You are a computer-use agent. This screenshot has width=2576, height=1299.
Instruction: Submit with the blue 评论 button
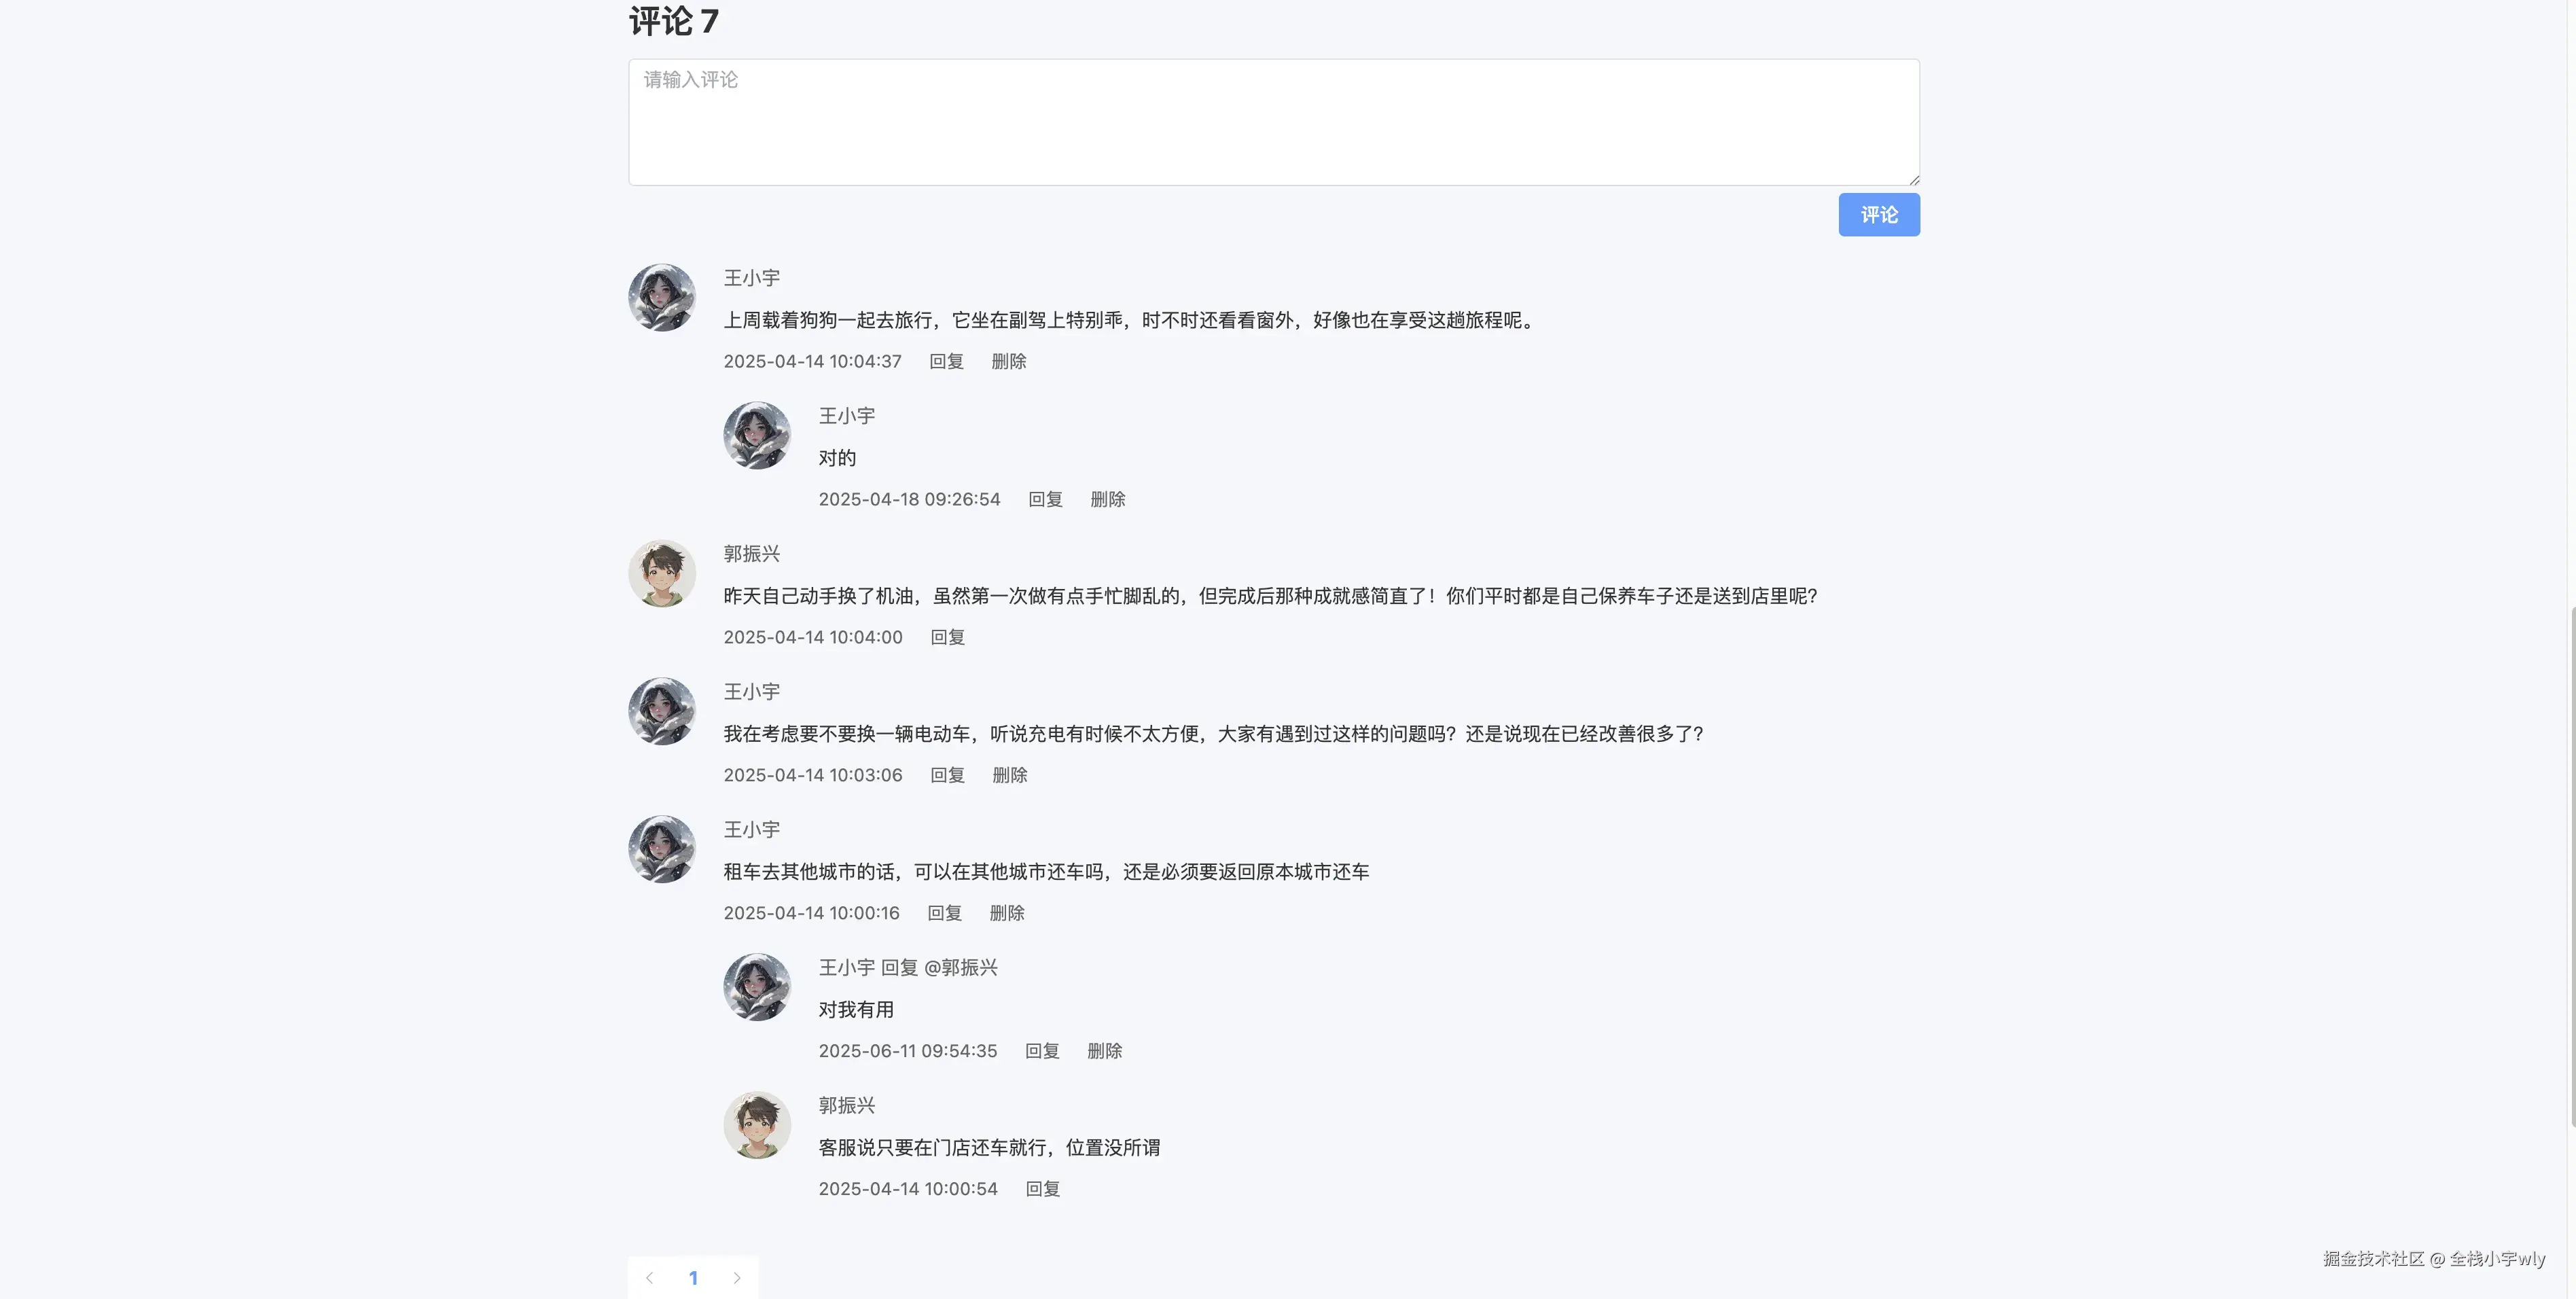coord(1878,215)
